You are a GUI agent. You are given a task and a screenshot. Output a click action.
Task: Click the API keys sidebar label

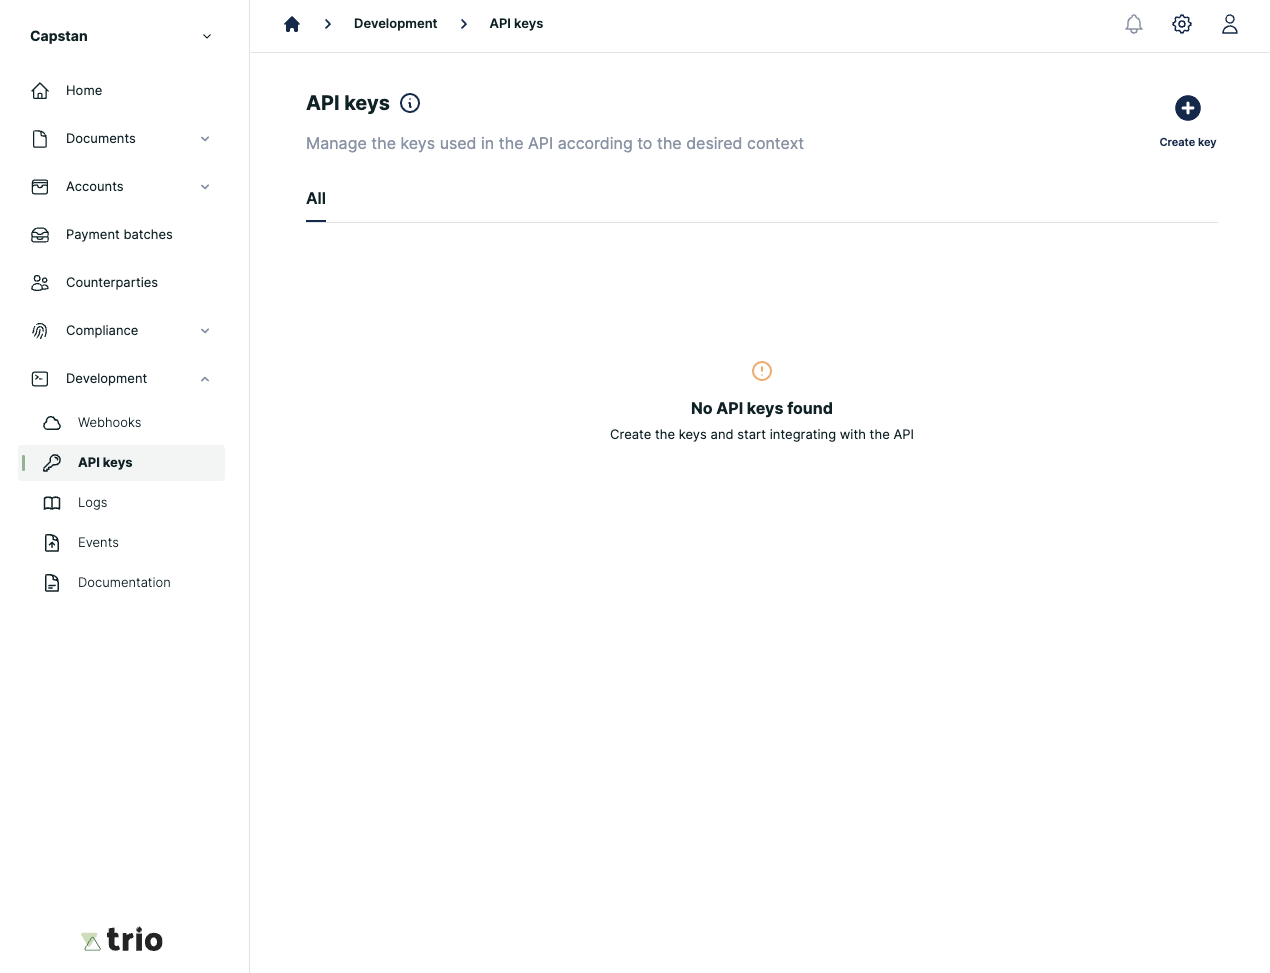(x=105, y=463)
